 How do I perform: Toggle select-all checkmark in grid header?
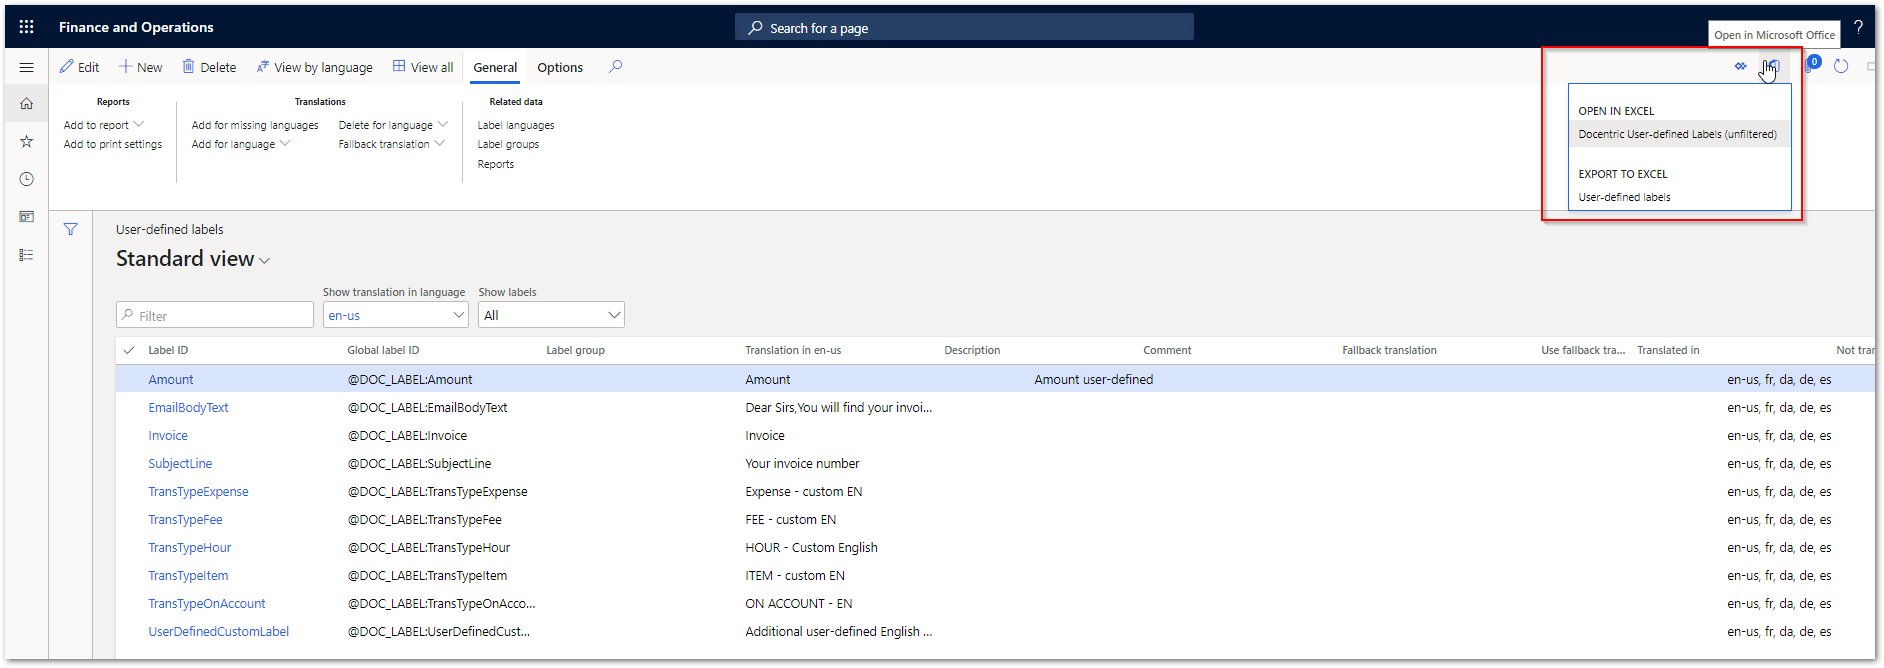(129, 350)
